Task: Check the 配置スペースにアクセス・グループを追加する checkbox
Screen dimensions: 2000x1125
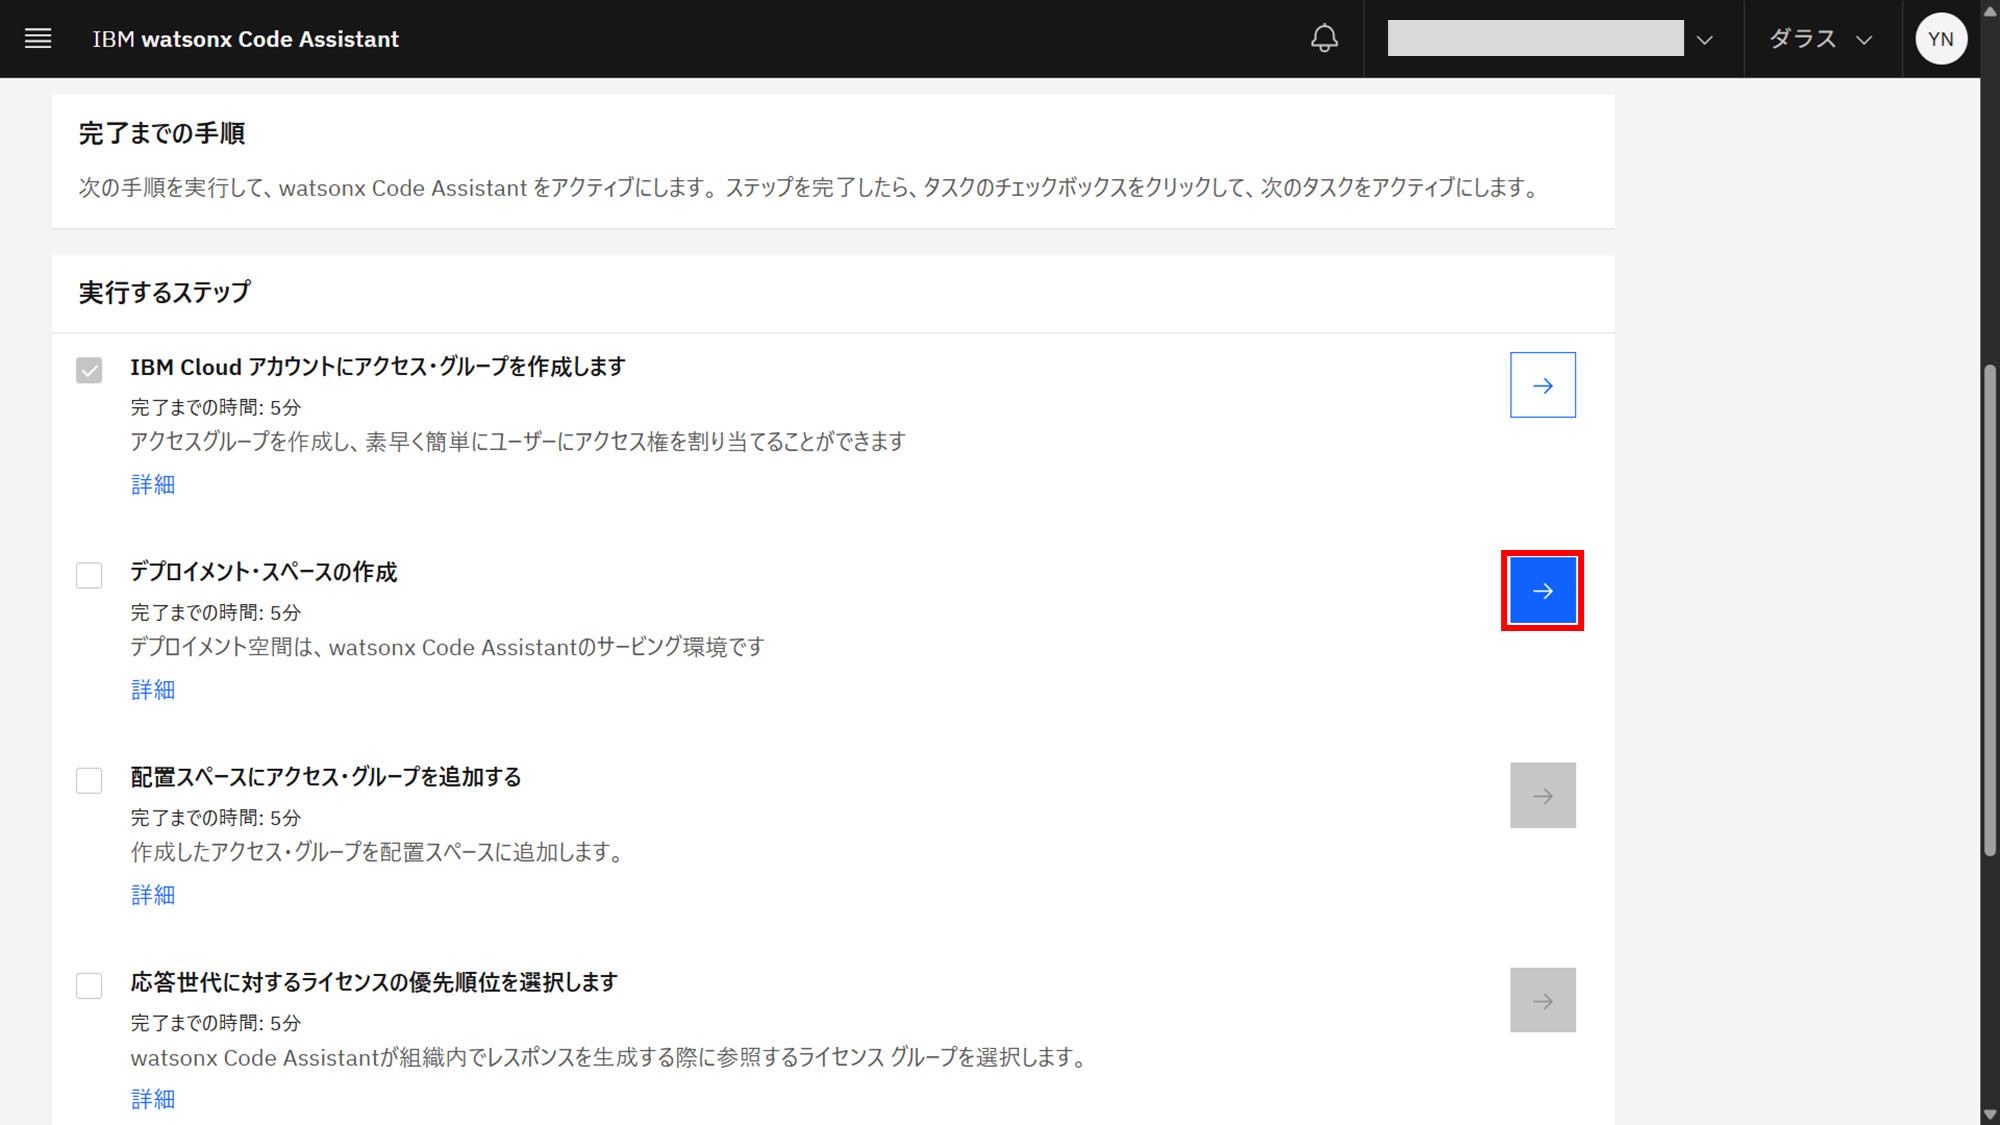Action: [89, 781]
